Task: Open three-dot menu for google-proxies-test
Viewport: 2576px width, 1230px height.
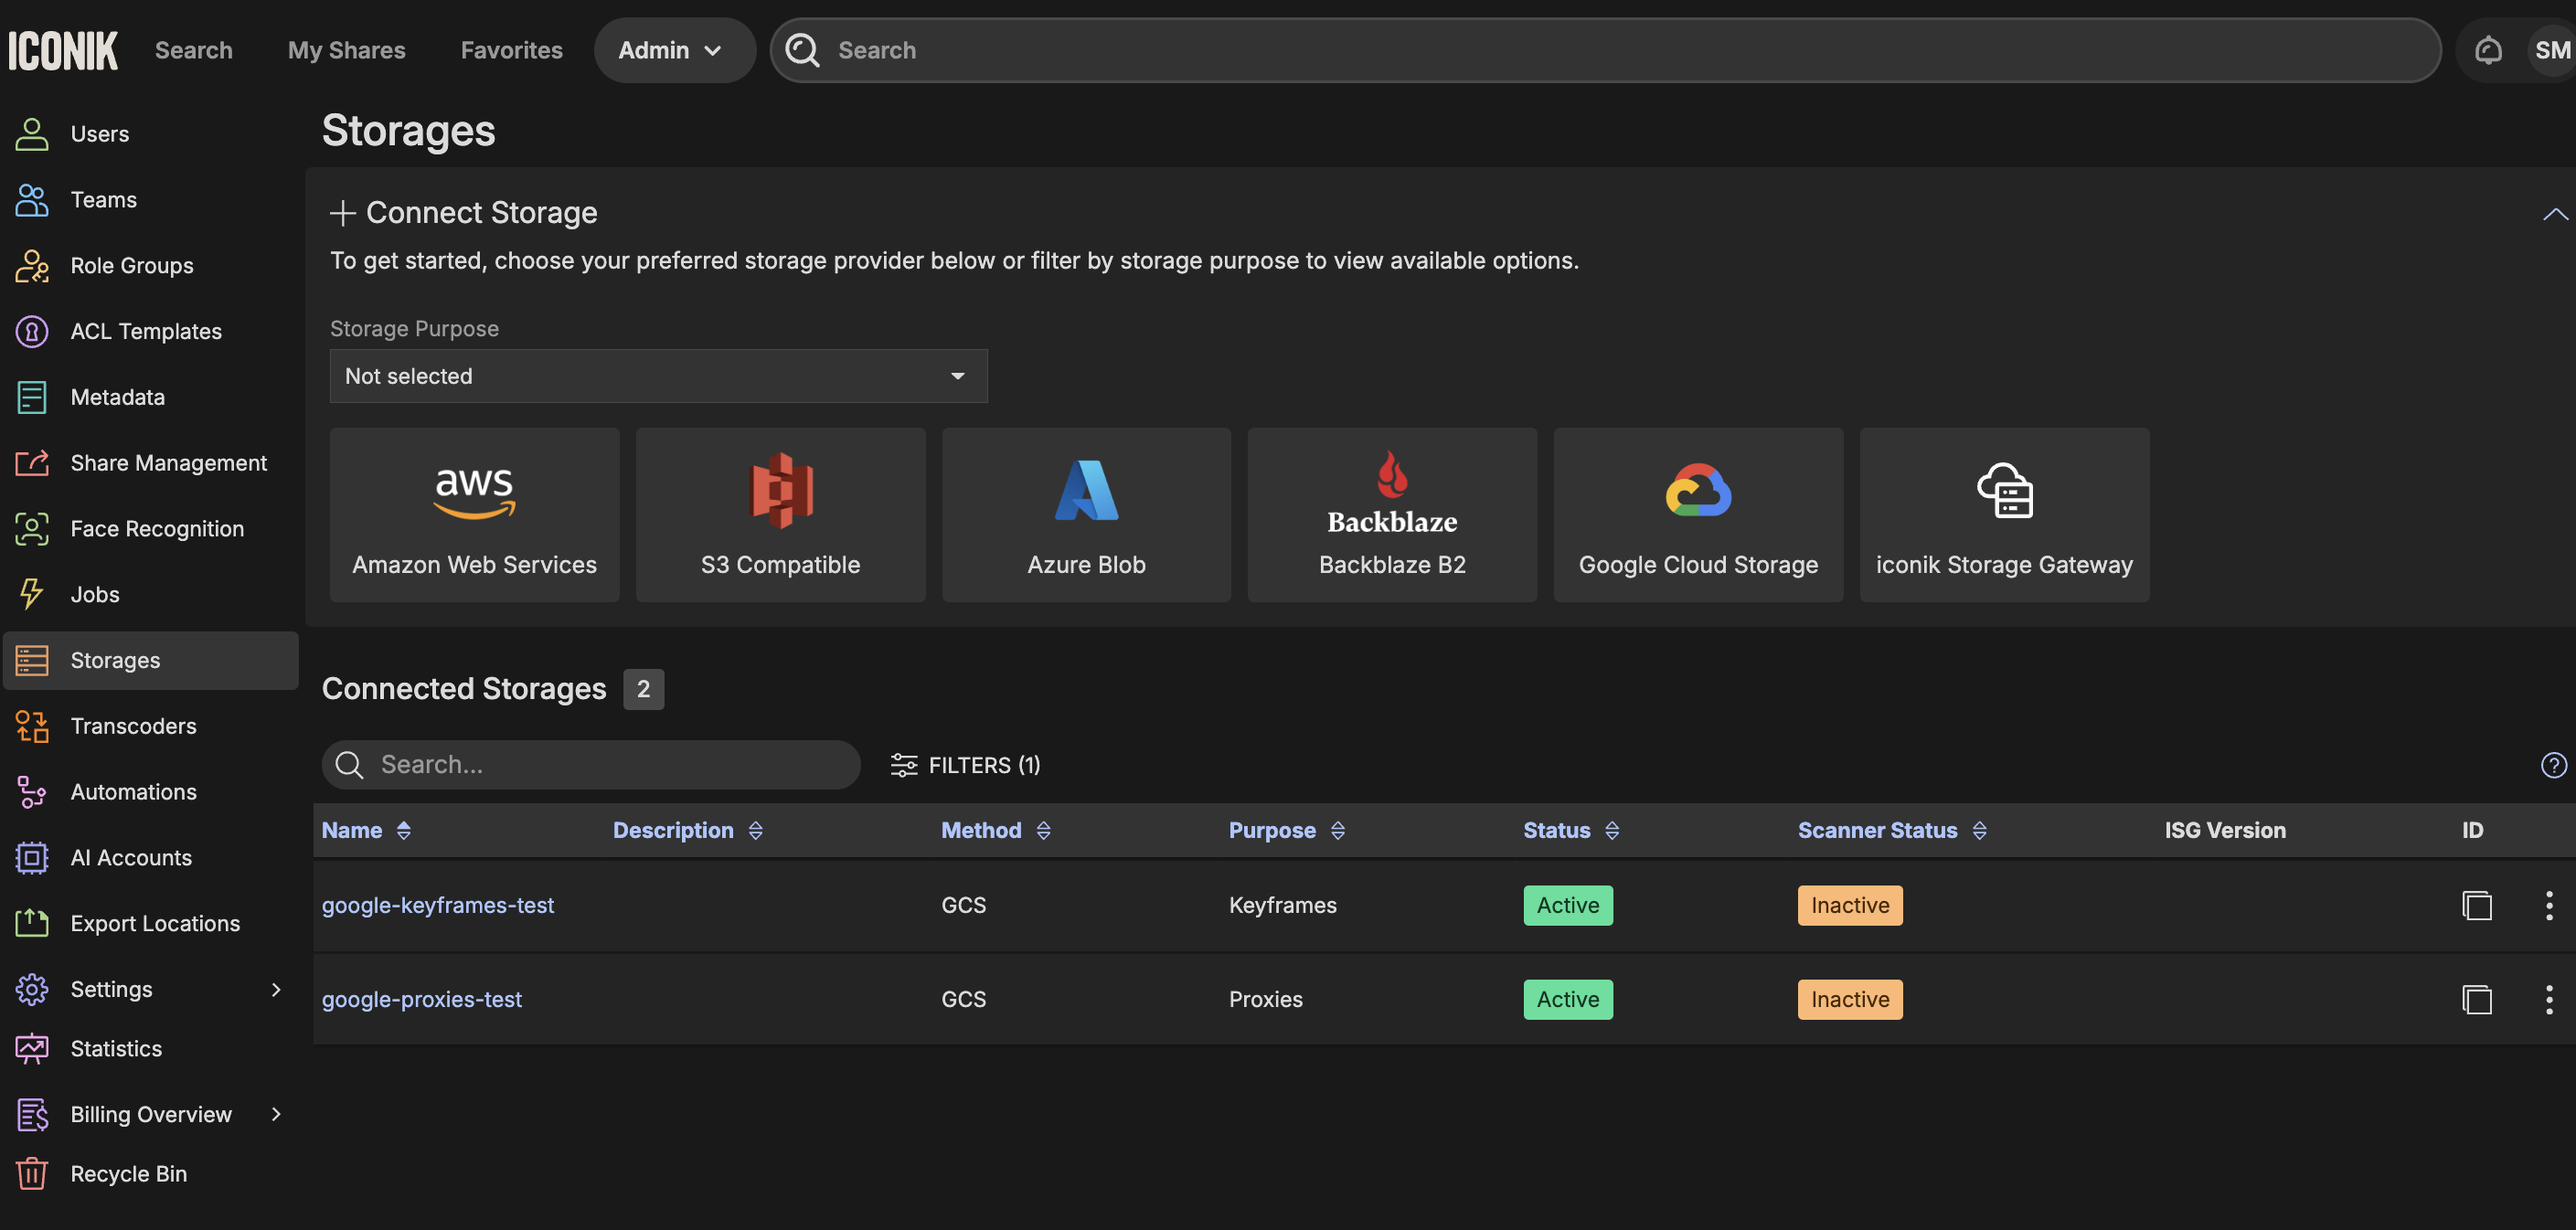Action: tap(2548, 1000)
